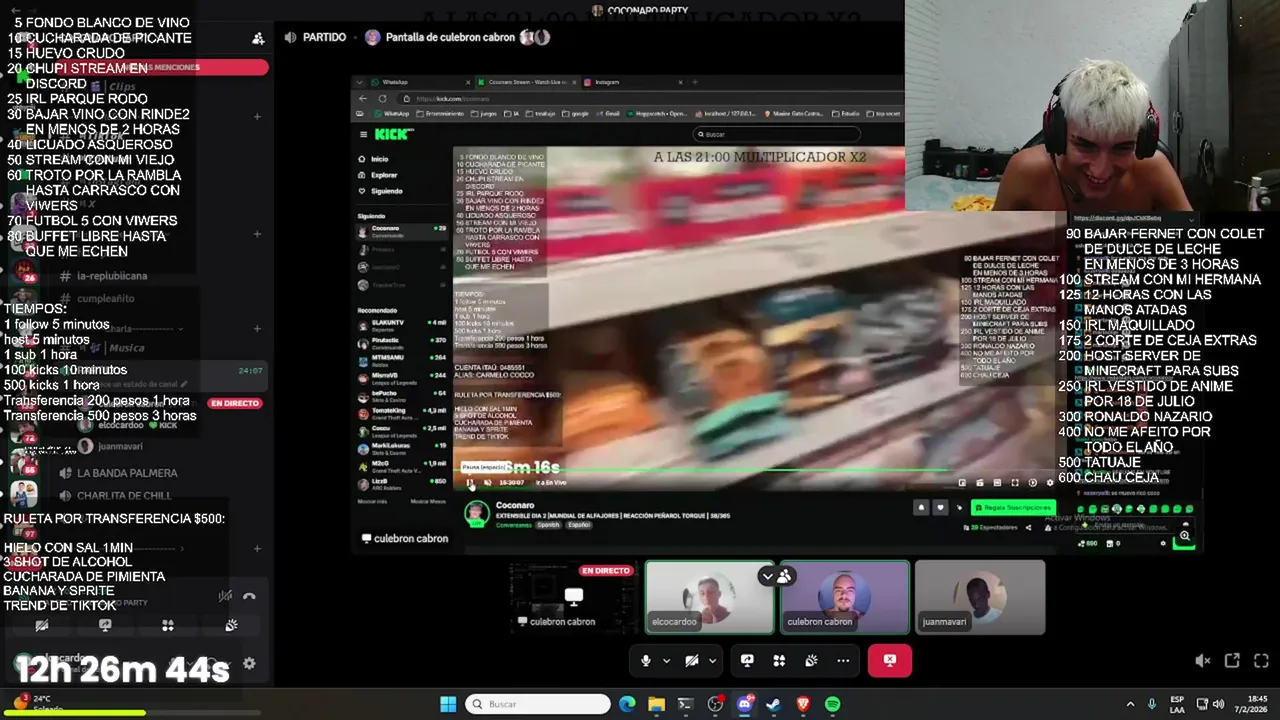Open Kick hamburger menu in shared screen
The image size is (1280, 720).
[x=363, y=134]
